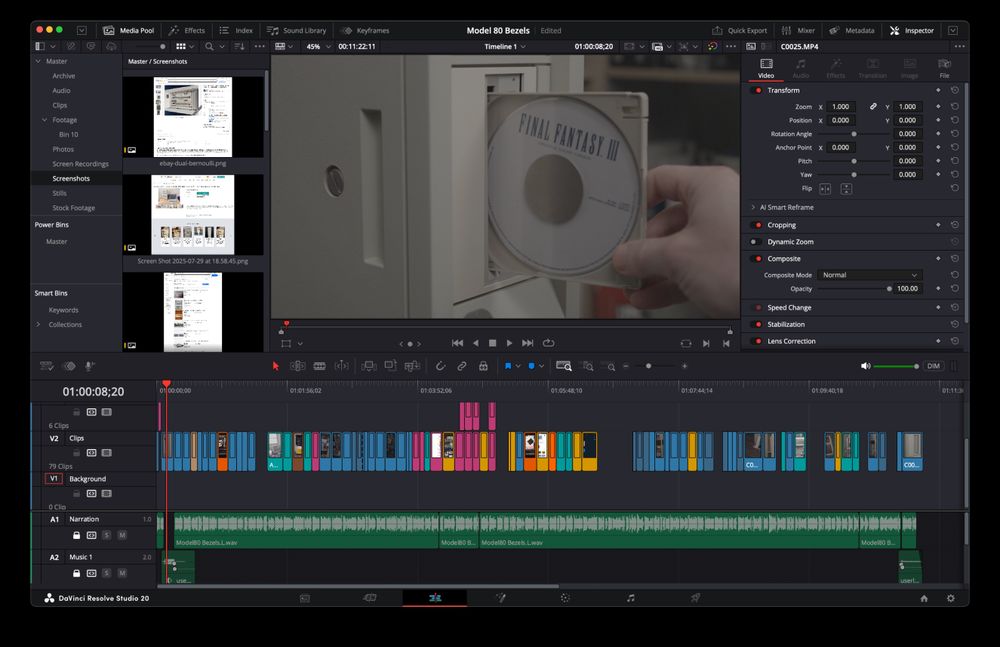Activate the Trim Edit Mode tool

(298, 366)
